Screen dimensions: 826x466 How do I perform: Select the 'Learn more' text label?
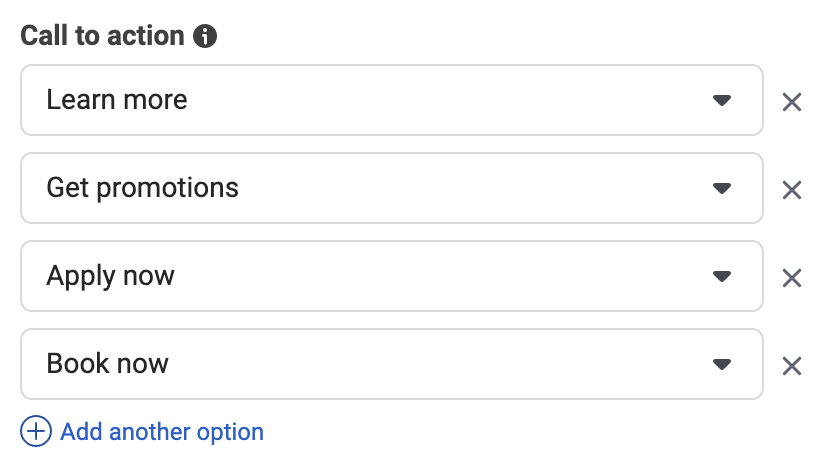[x=116, y=100]
